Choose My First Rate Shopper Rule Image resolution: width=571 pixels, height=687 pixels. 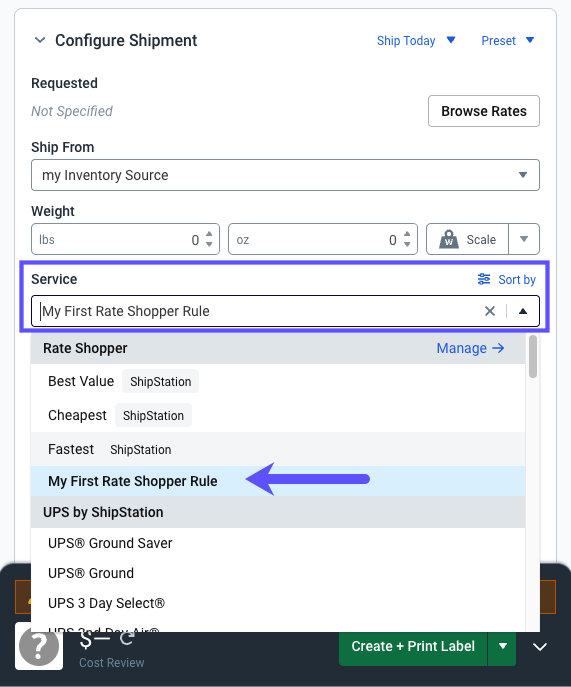tap(278, 481)
